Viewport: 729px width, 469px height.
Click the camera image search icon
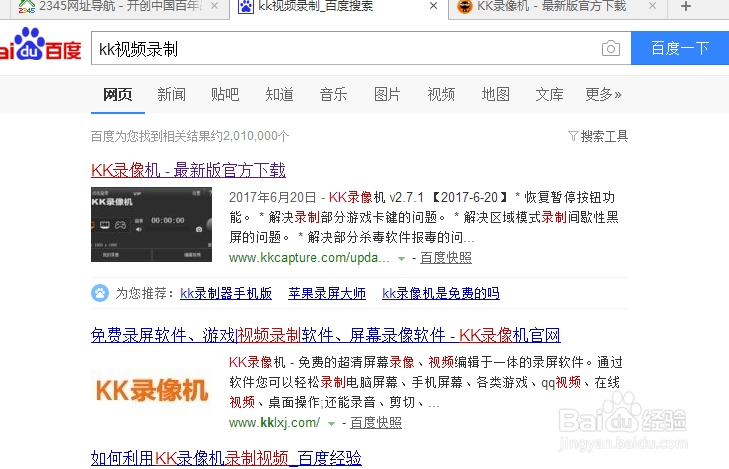coord(610,48)
